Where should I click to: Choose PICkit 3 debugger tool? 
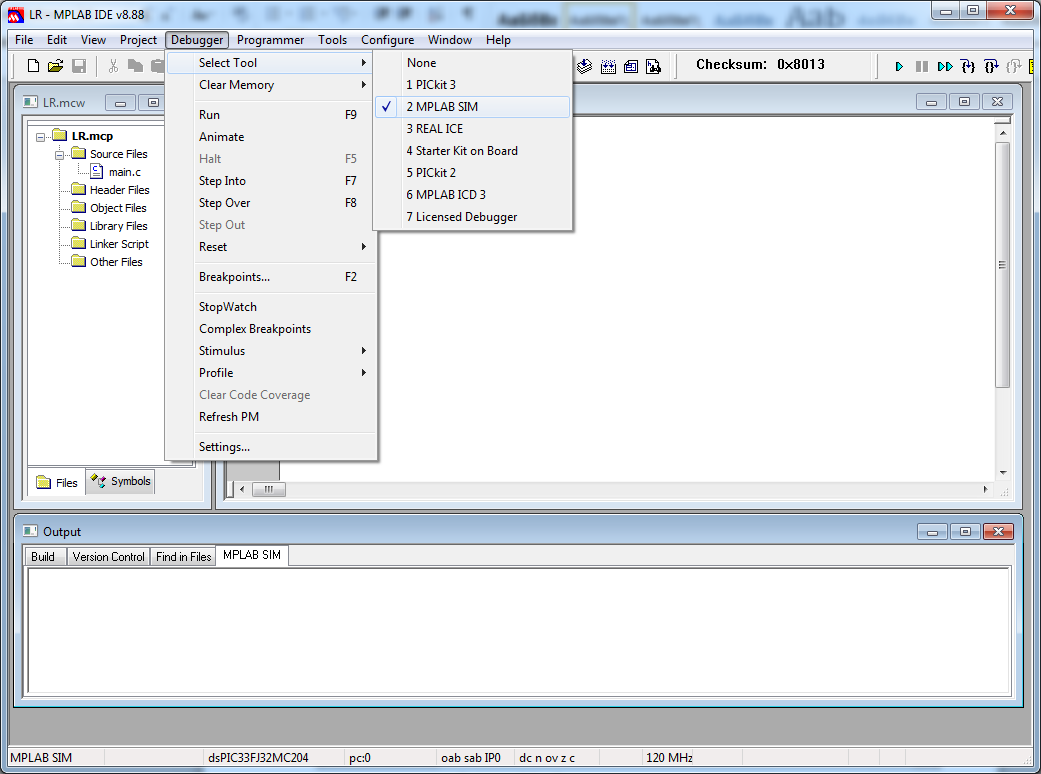pos(472,84)
